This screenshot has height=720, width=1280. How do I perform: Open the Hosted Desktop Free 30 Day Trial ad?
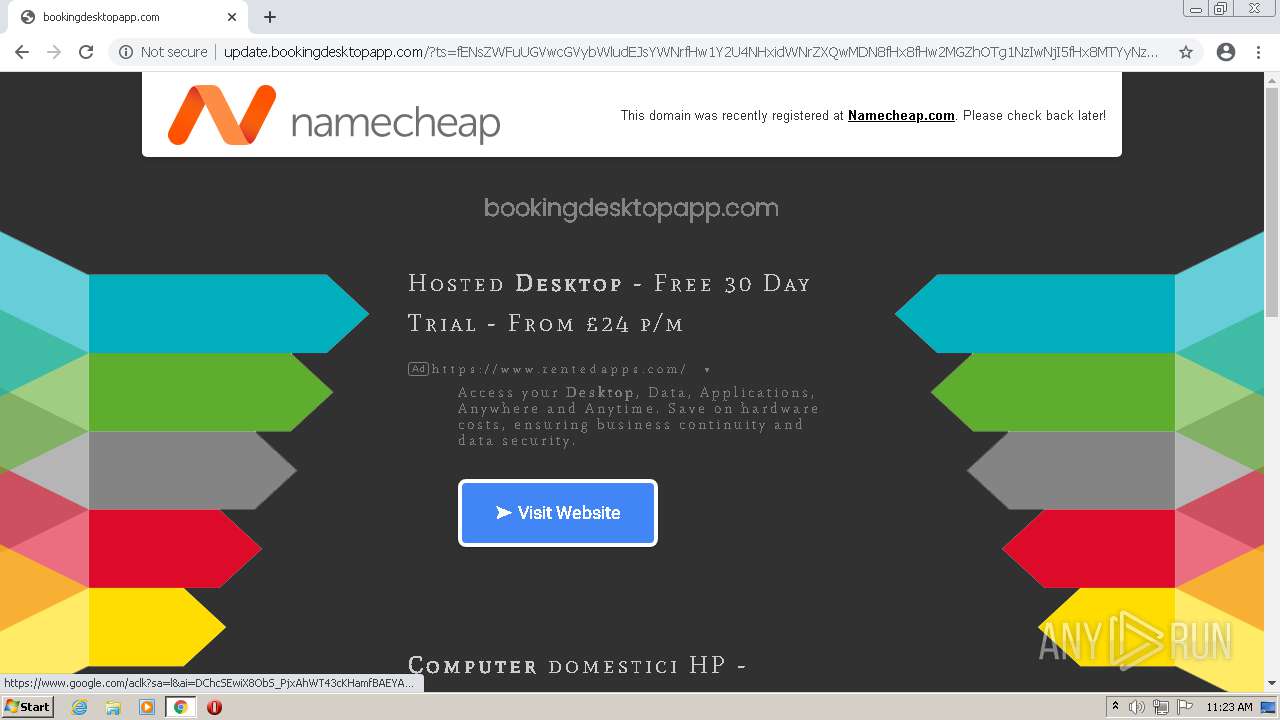609,303
